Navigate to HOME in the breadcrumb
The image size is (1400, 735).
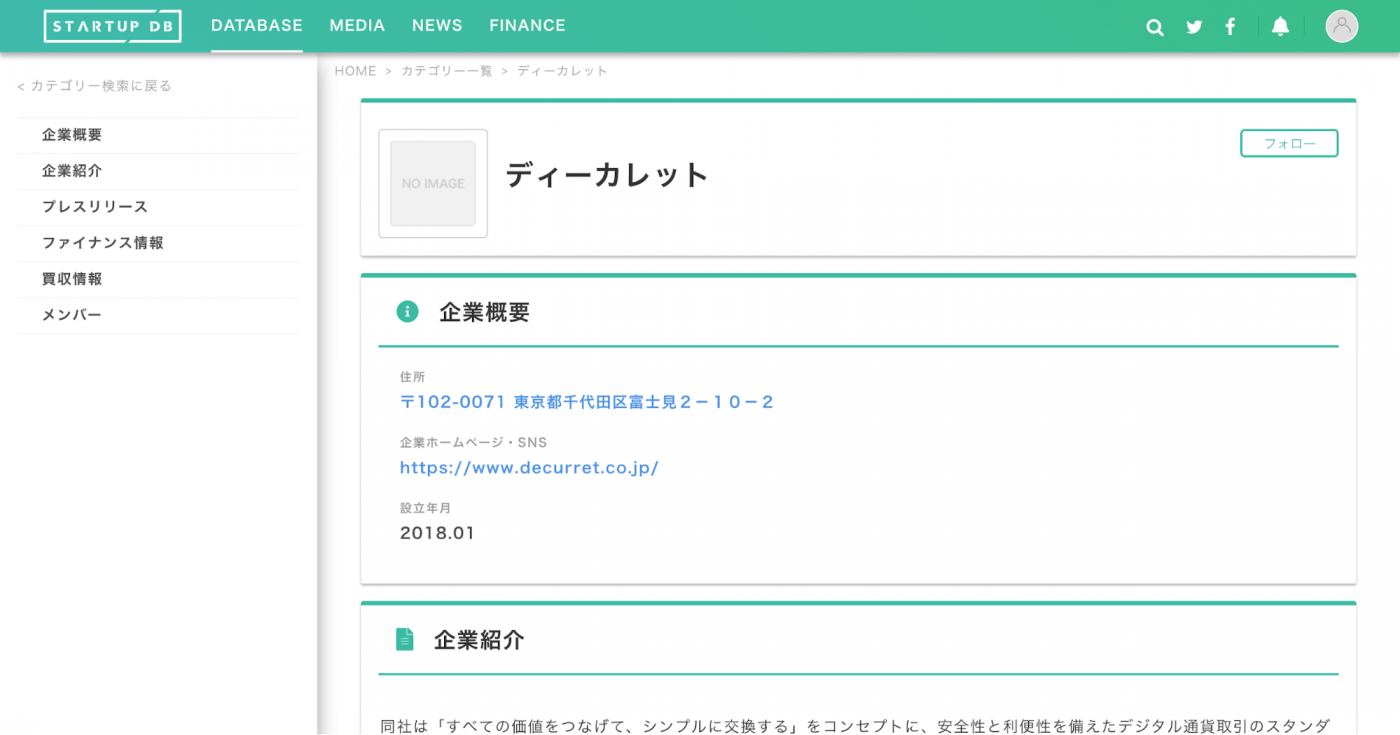(356, 70)
